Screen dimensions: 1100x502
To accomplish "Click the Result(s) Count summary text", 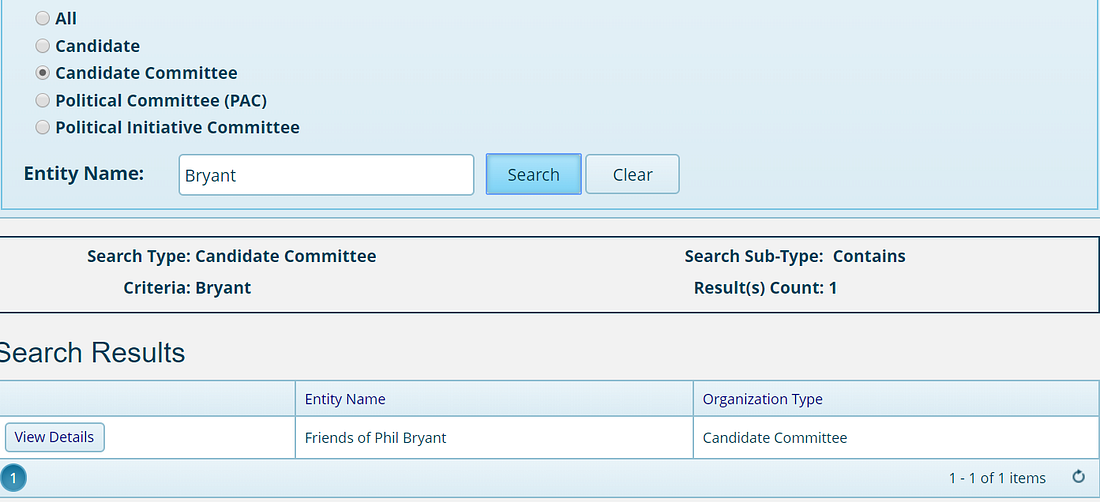I will click(x=765, y=287).
